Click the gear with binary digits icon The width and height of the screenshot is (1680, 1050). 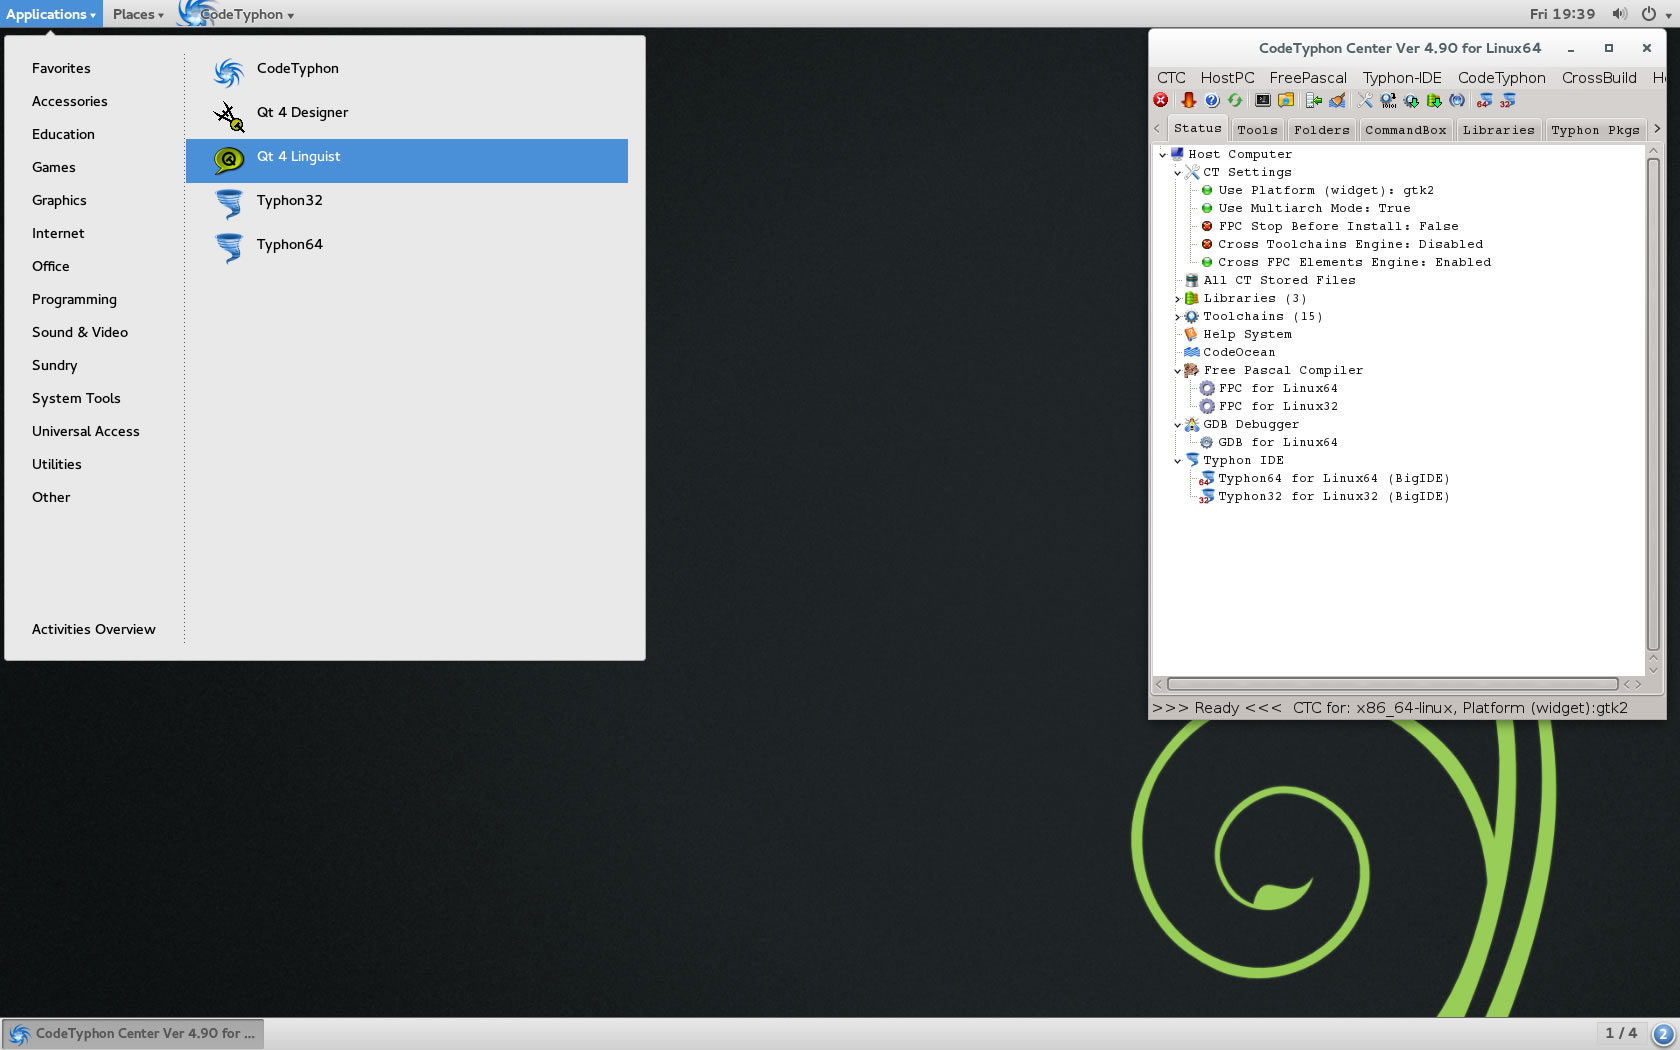click(1388, 100)
